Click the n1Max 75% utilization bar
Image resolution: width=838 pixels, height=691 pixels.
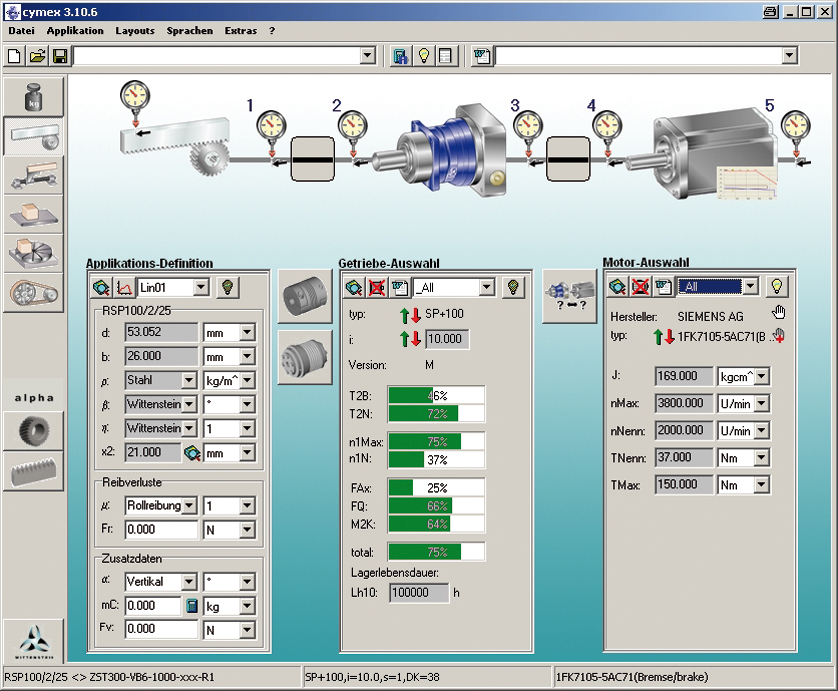point(437,441)
